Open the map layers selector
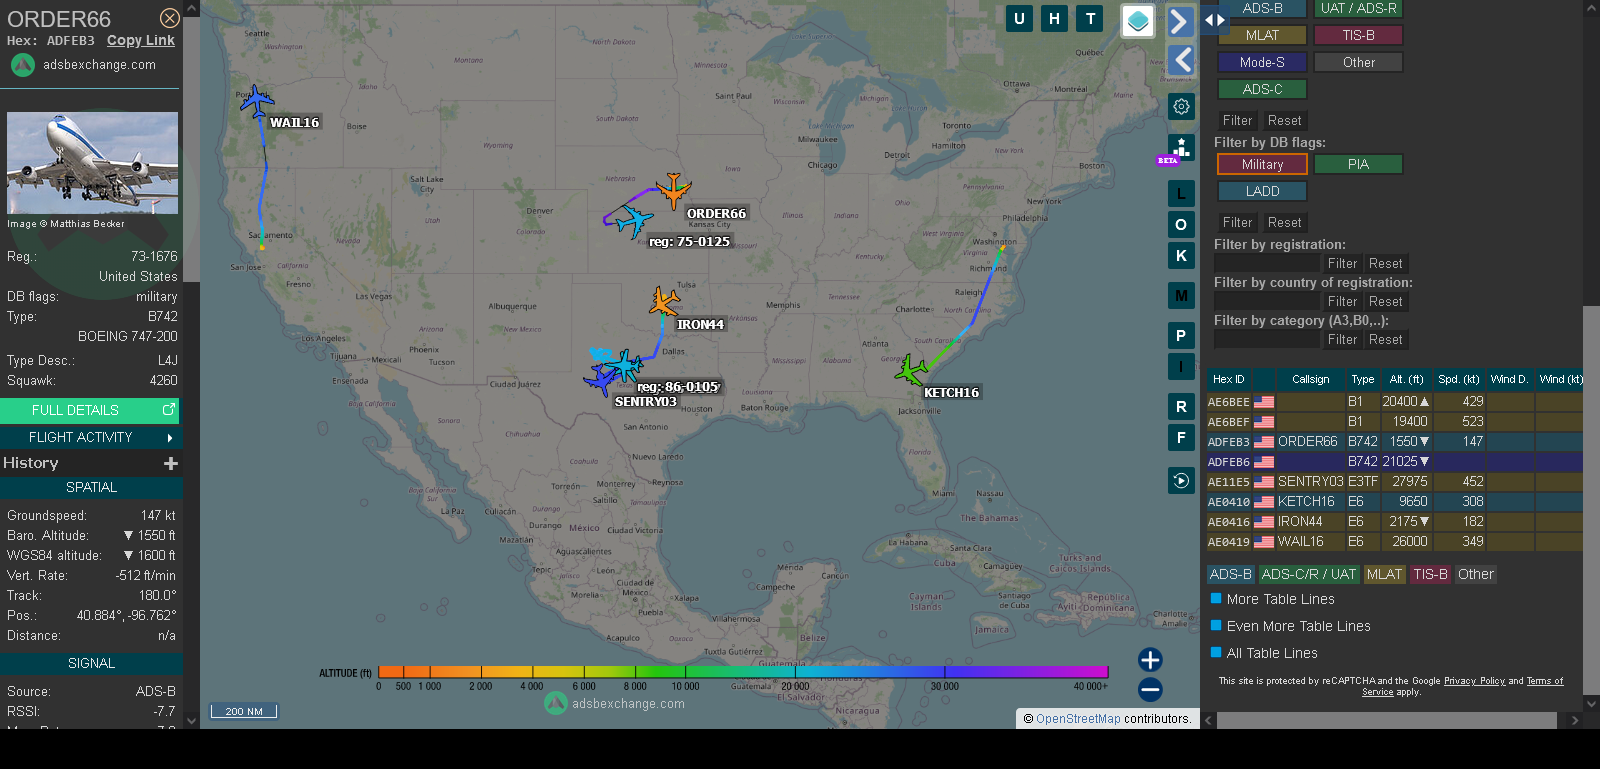Image resolution: width=1600 pixels, height=769 pixels. pyautogui.click(x=1138, y=21)
